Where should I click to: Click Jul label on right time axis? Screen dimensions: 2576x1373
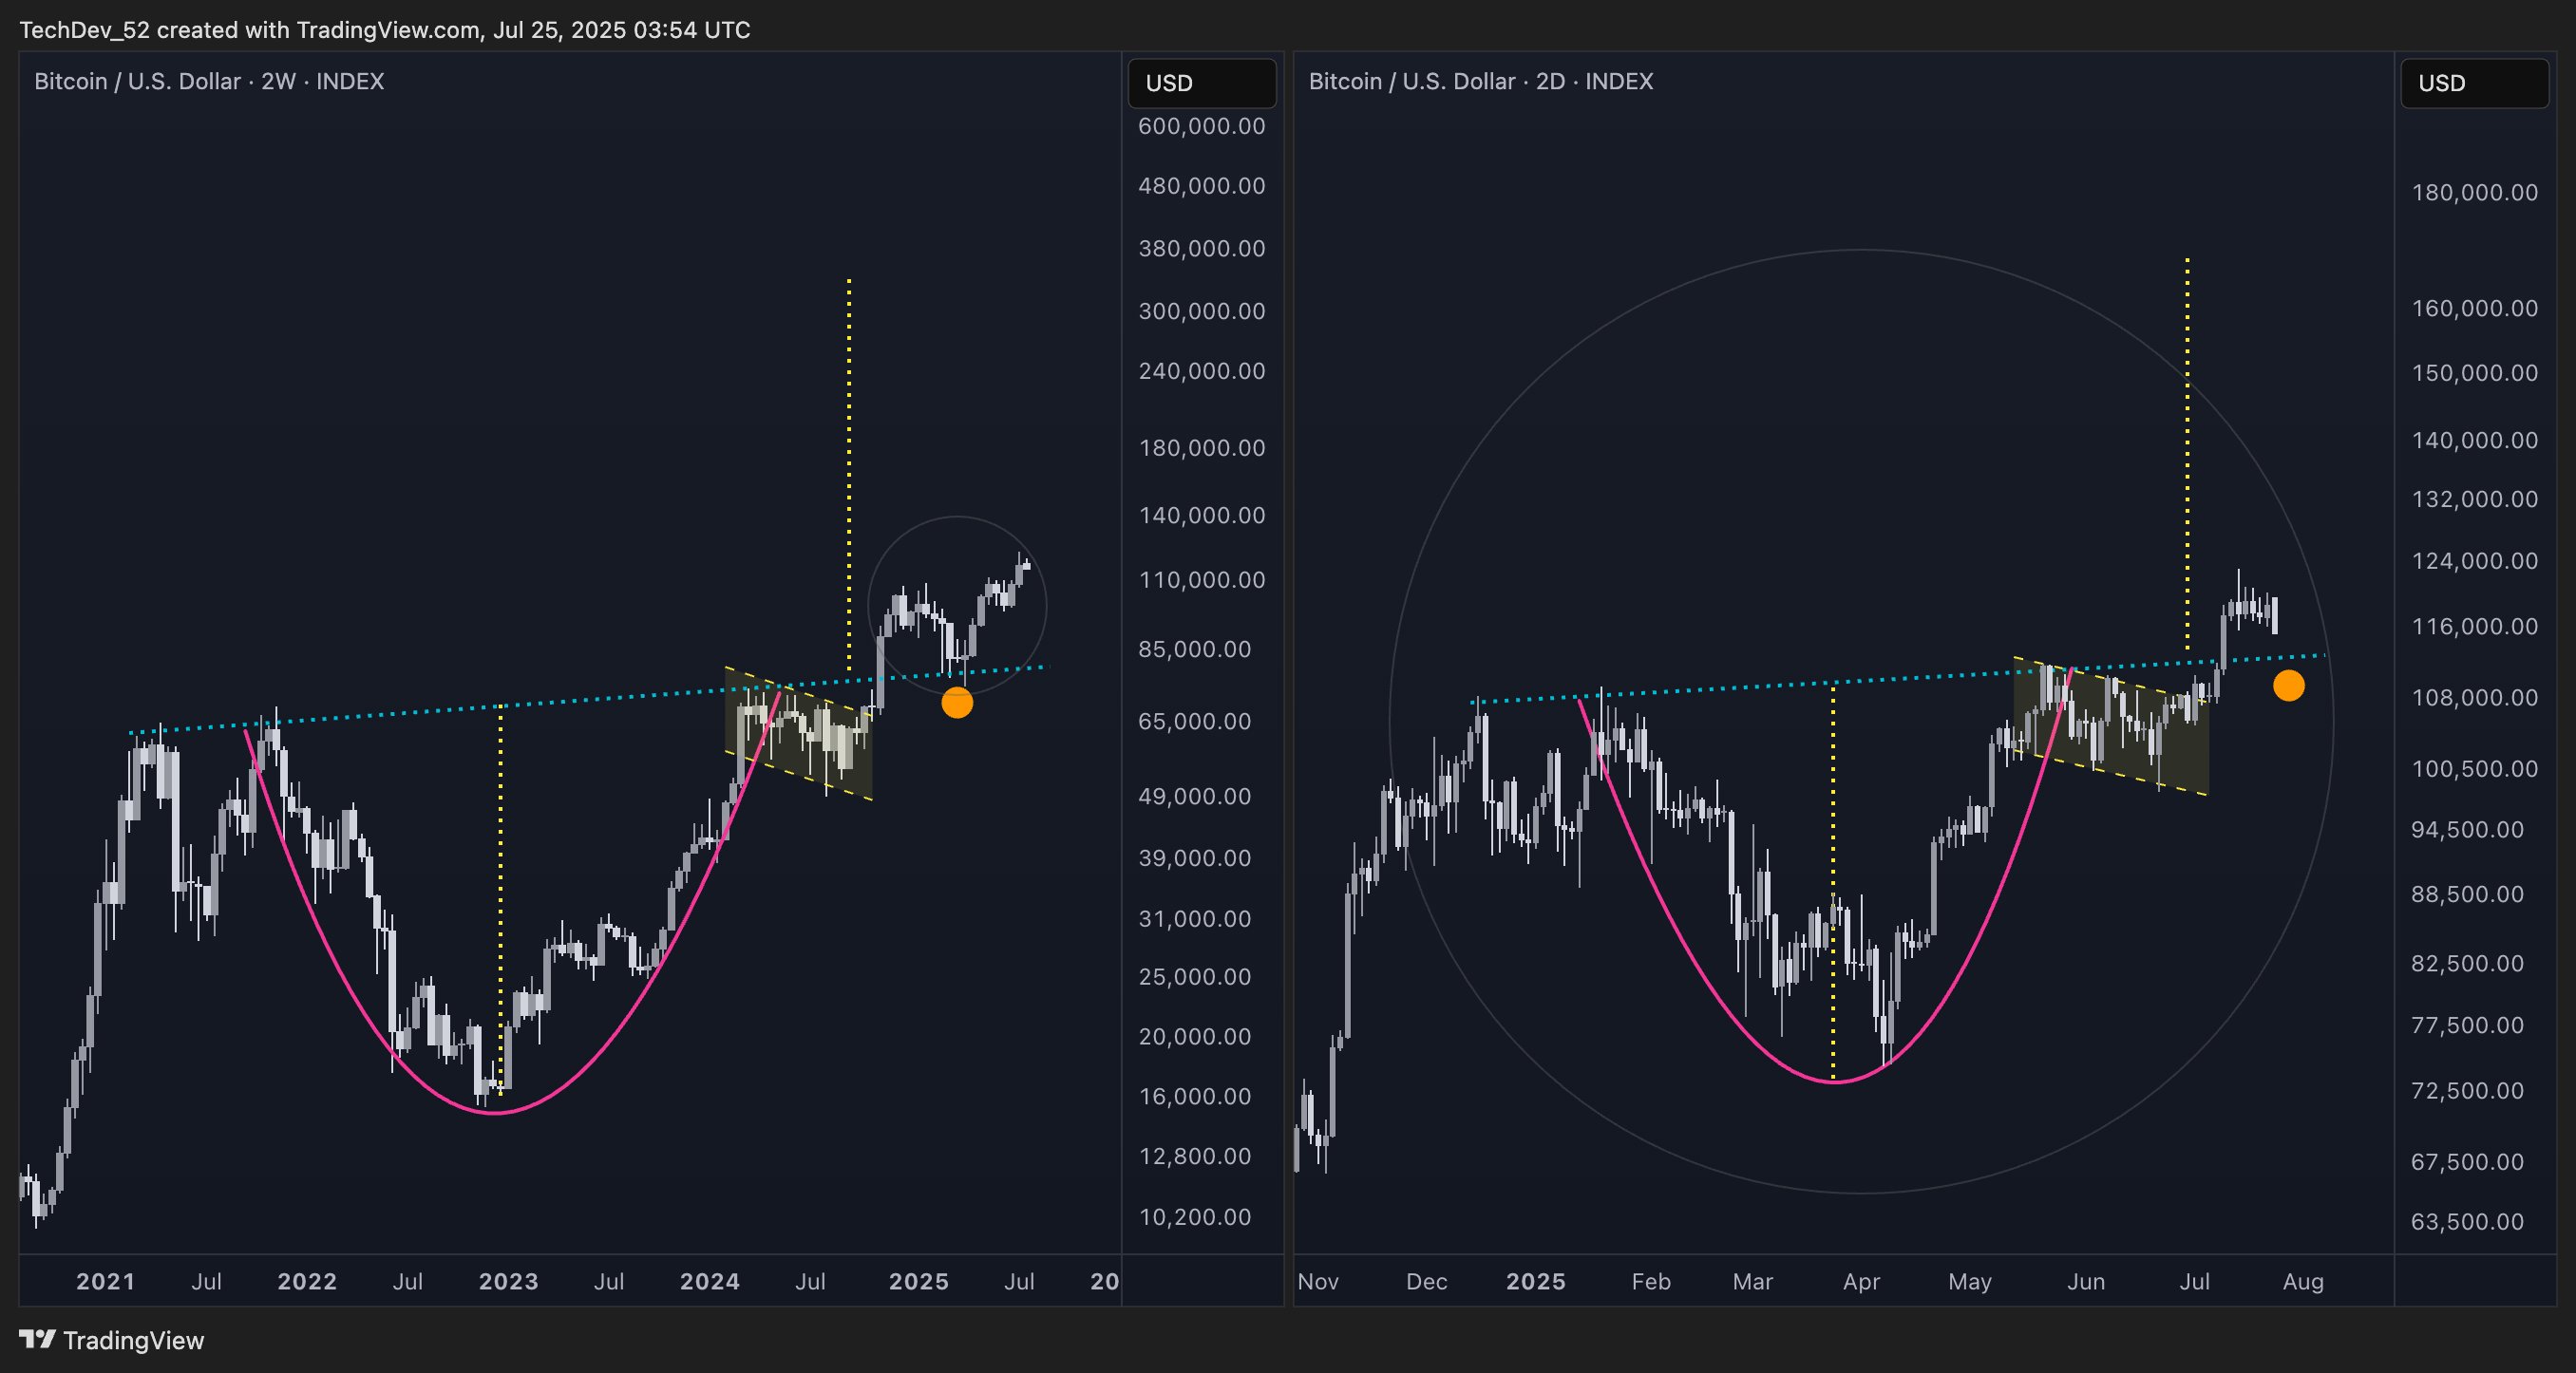[x=2194, y=1281]
